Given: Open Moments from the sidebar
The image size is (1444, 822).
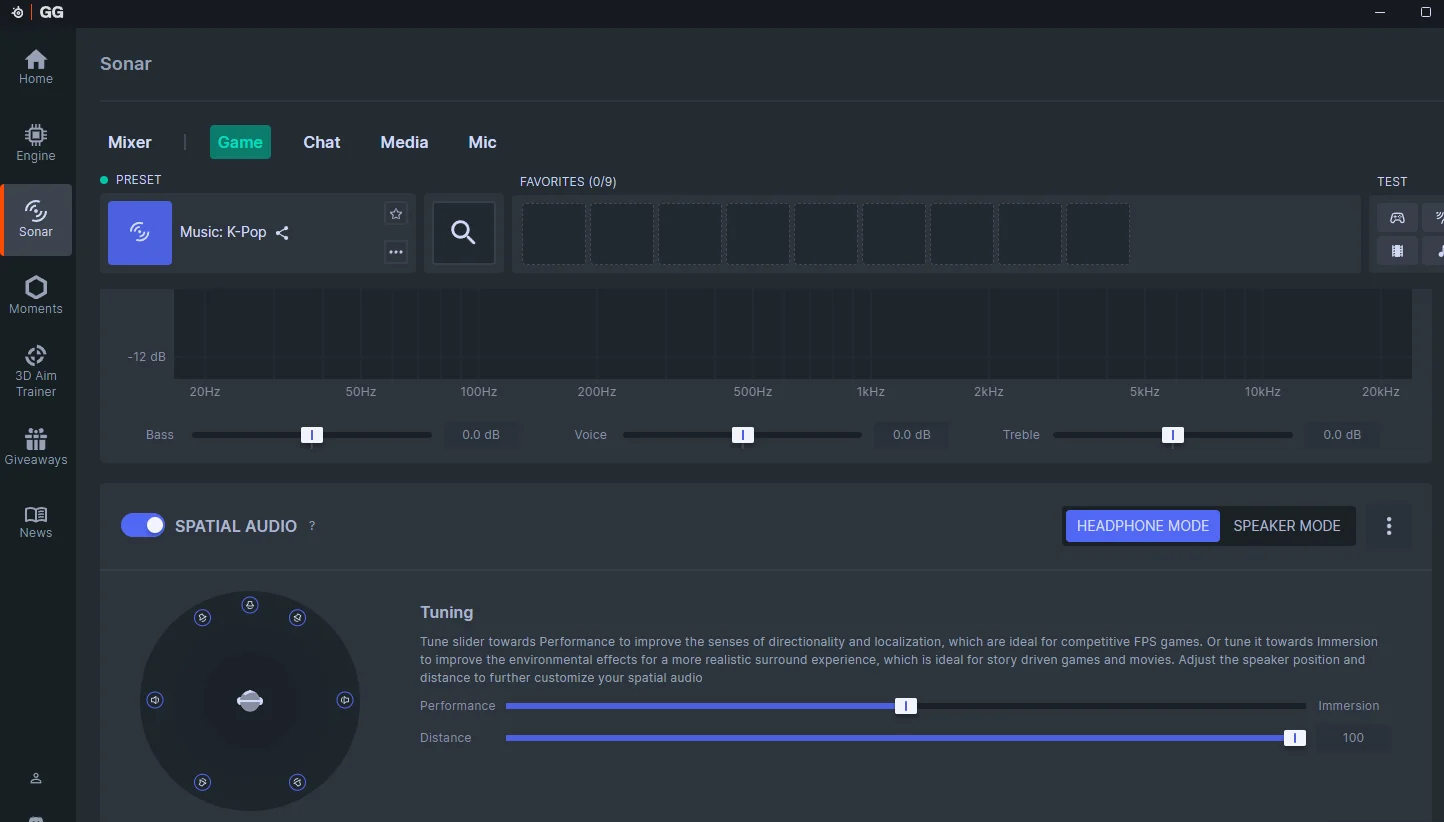Looking at the screenshot, I should click(36, 295).
